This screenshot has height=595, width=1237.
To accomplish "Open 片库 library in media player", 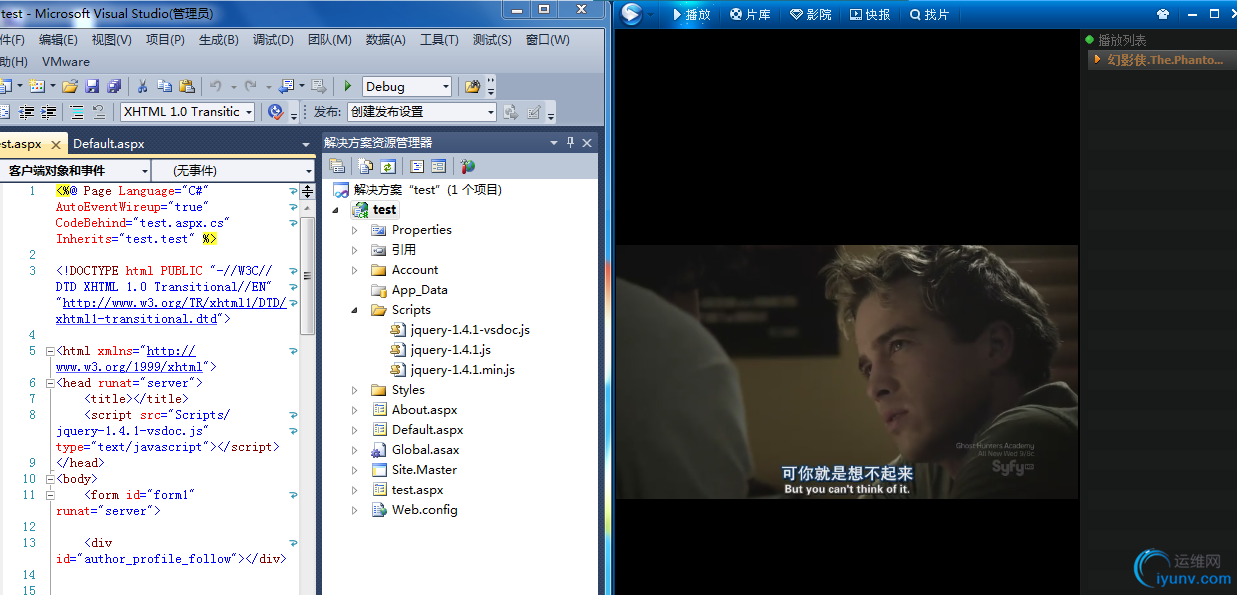I will tap(750, 14).
